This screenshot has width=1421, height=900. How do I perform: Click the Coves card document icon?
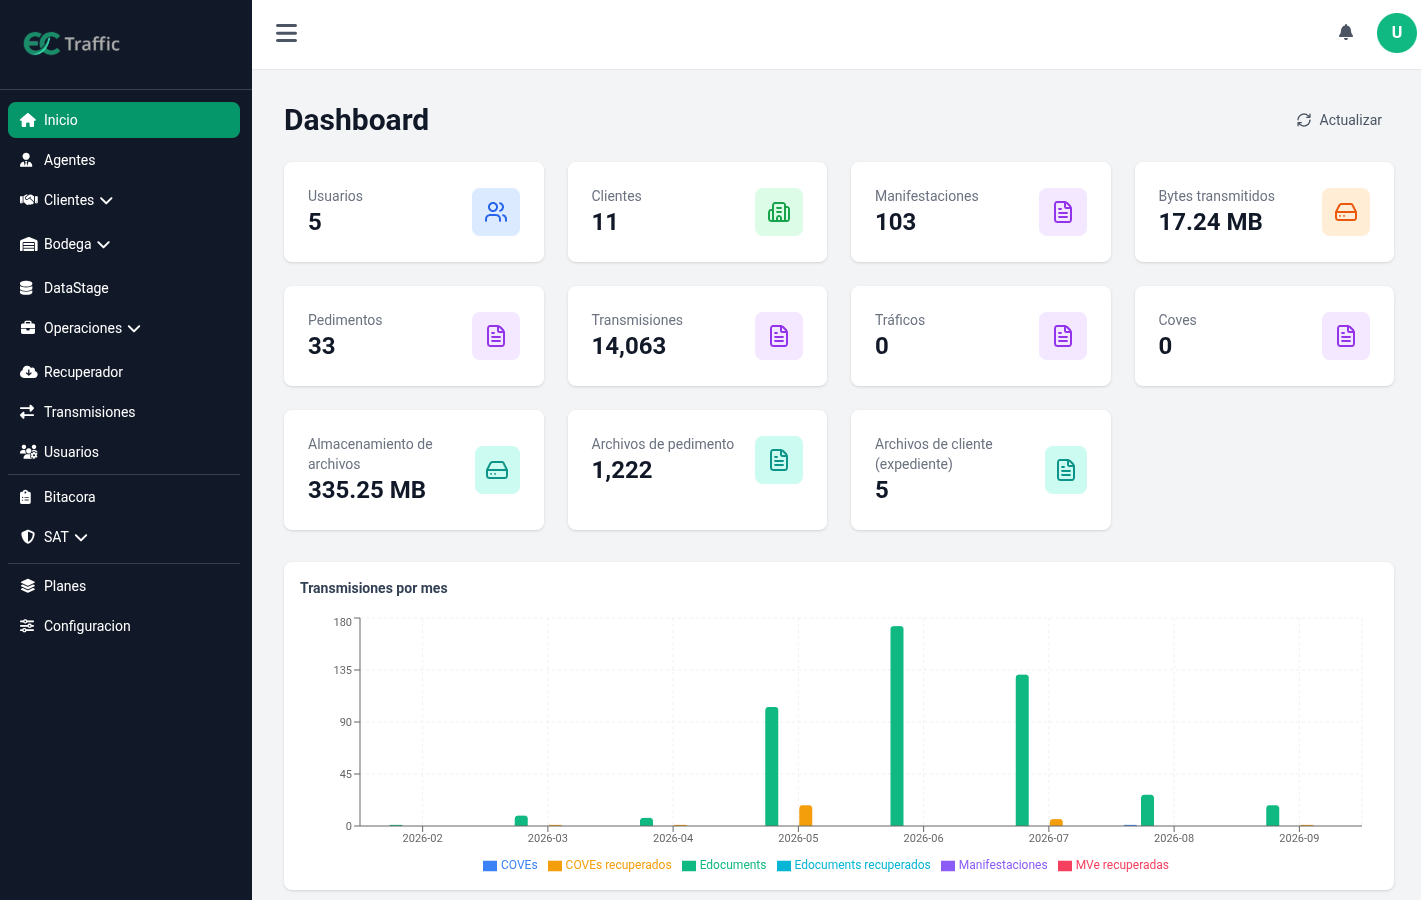click(x=1346, y=336)
